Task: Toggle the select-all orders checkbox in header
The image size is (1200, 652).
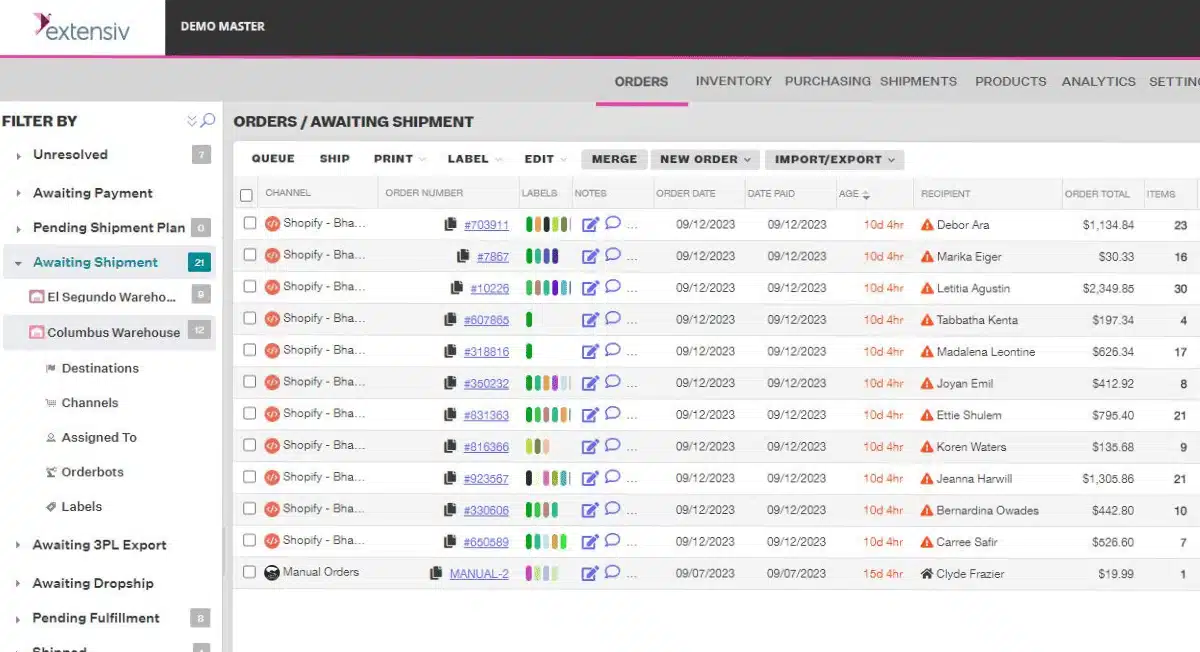Action: (247, 195)
